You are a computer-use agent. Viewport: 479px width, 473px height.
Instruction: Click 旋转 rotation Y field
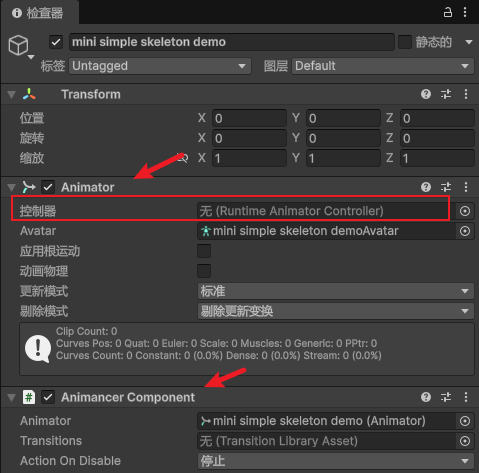click(343, 138)
